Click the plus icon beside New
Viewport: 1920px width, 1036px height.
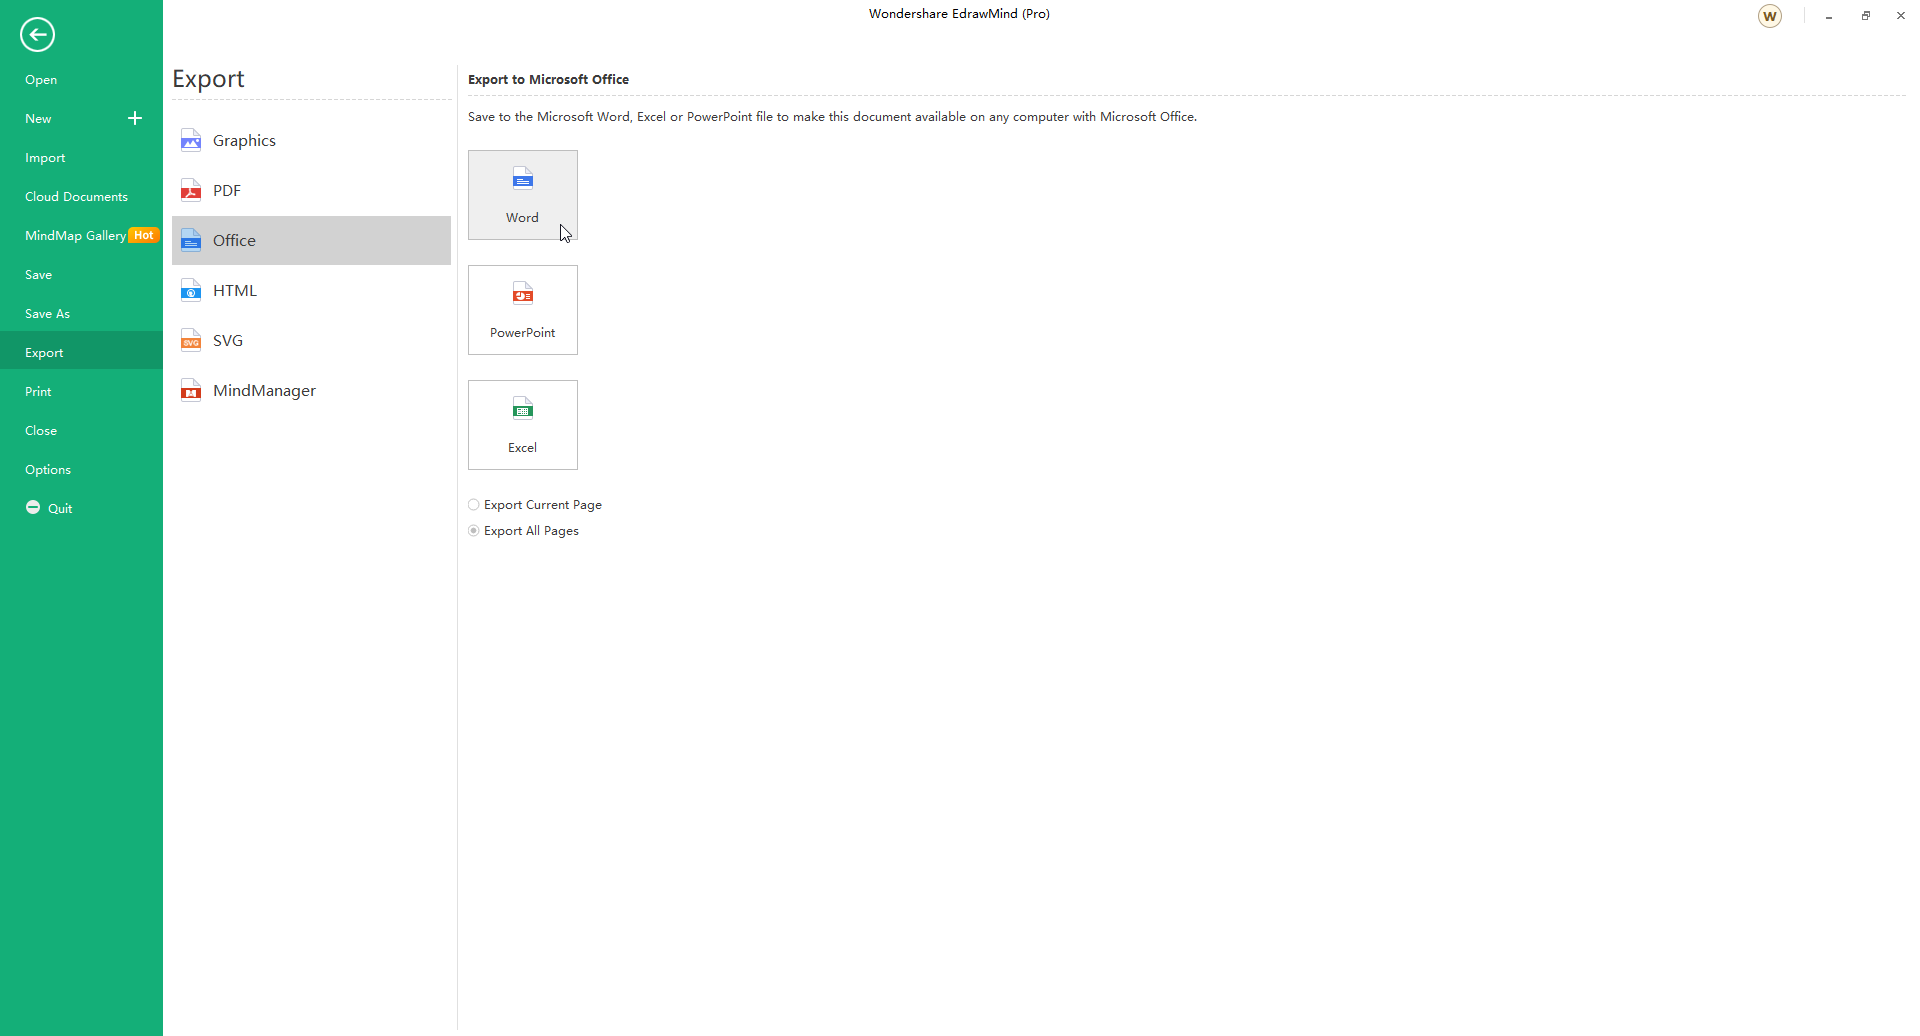[x=135, y=118]
